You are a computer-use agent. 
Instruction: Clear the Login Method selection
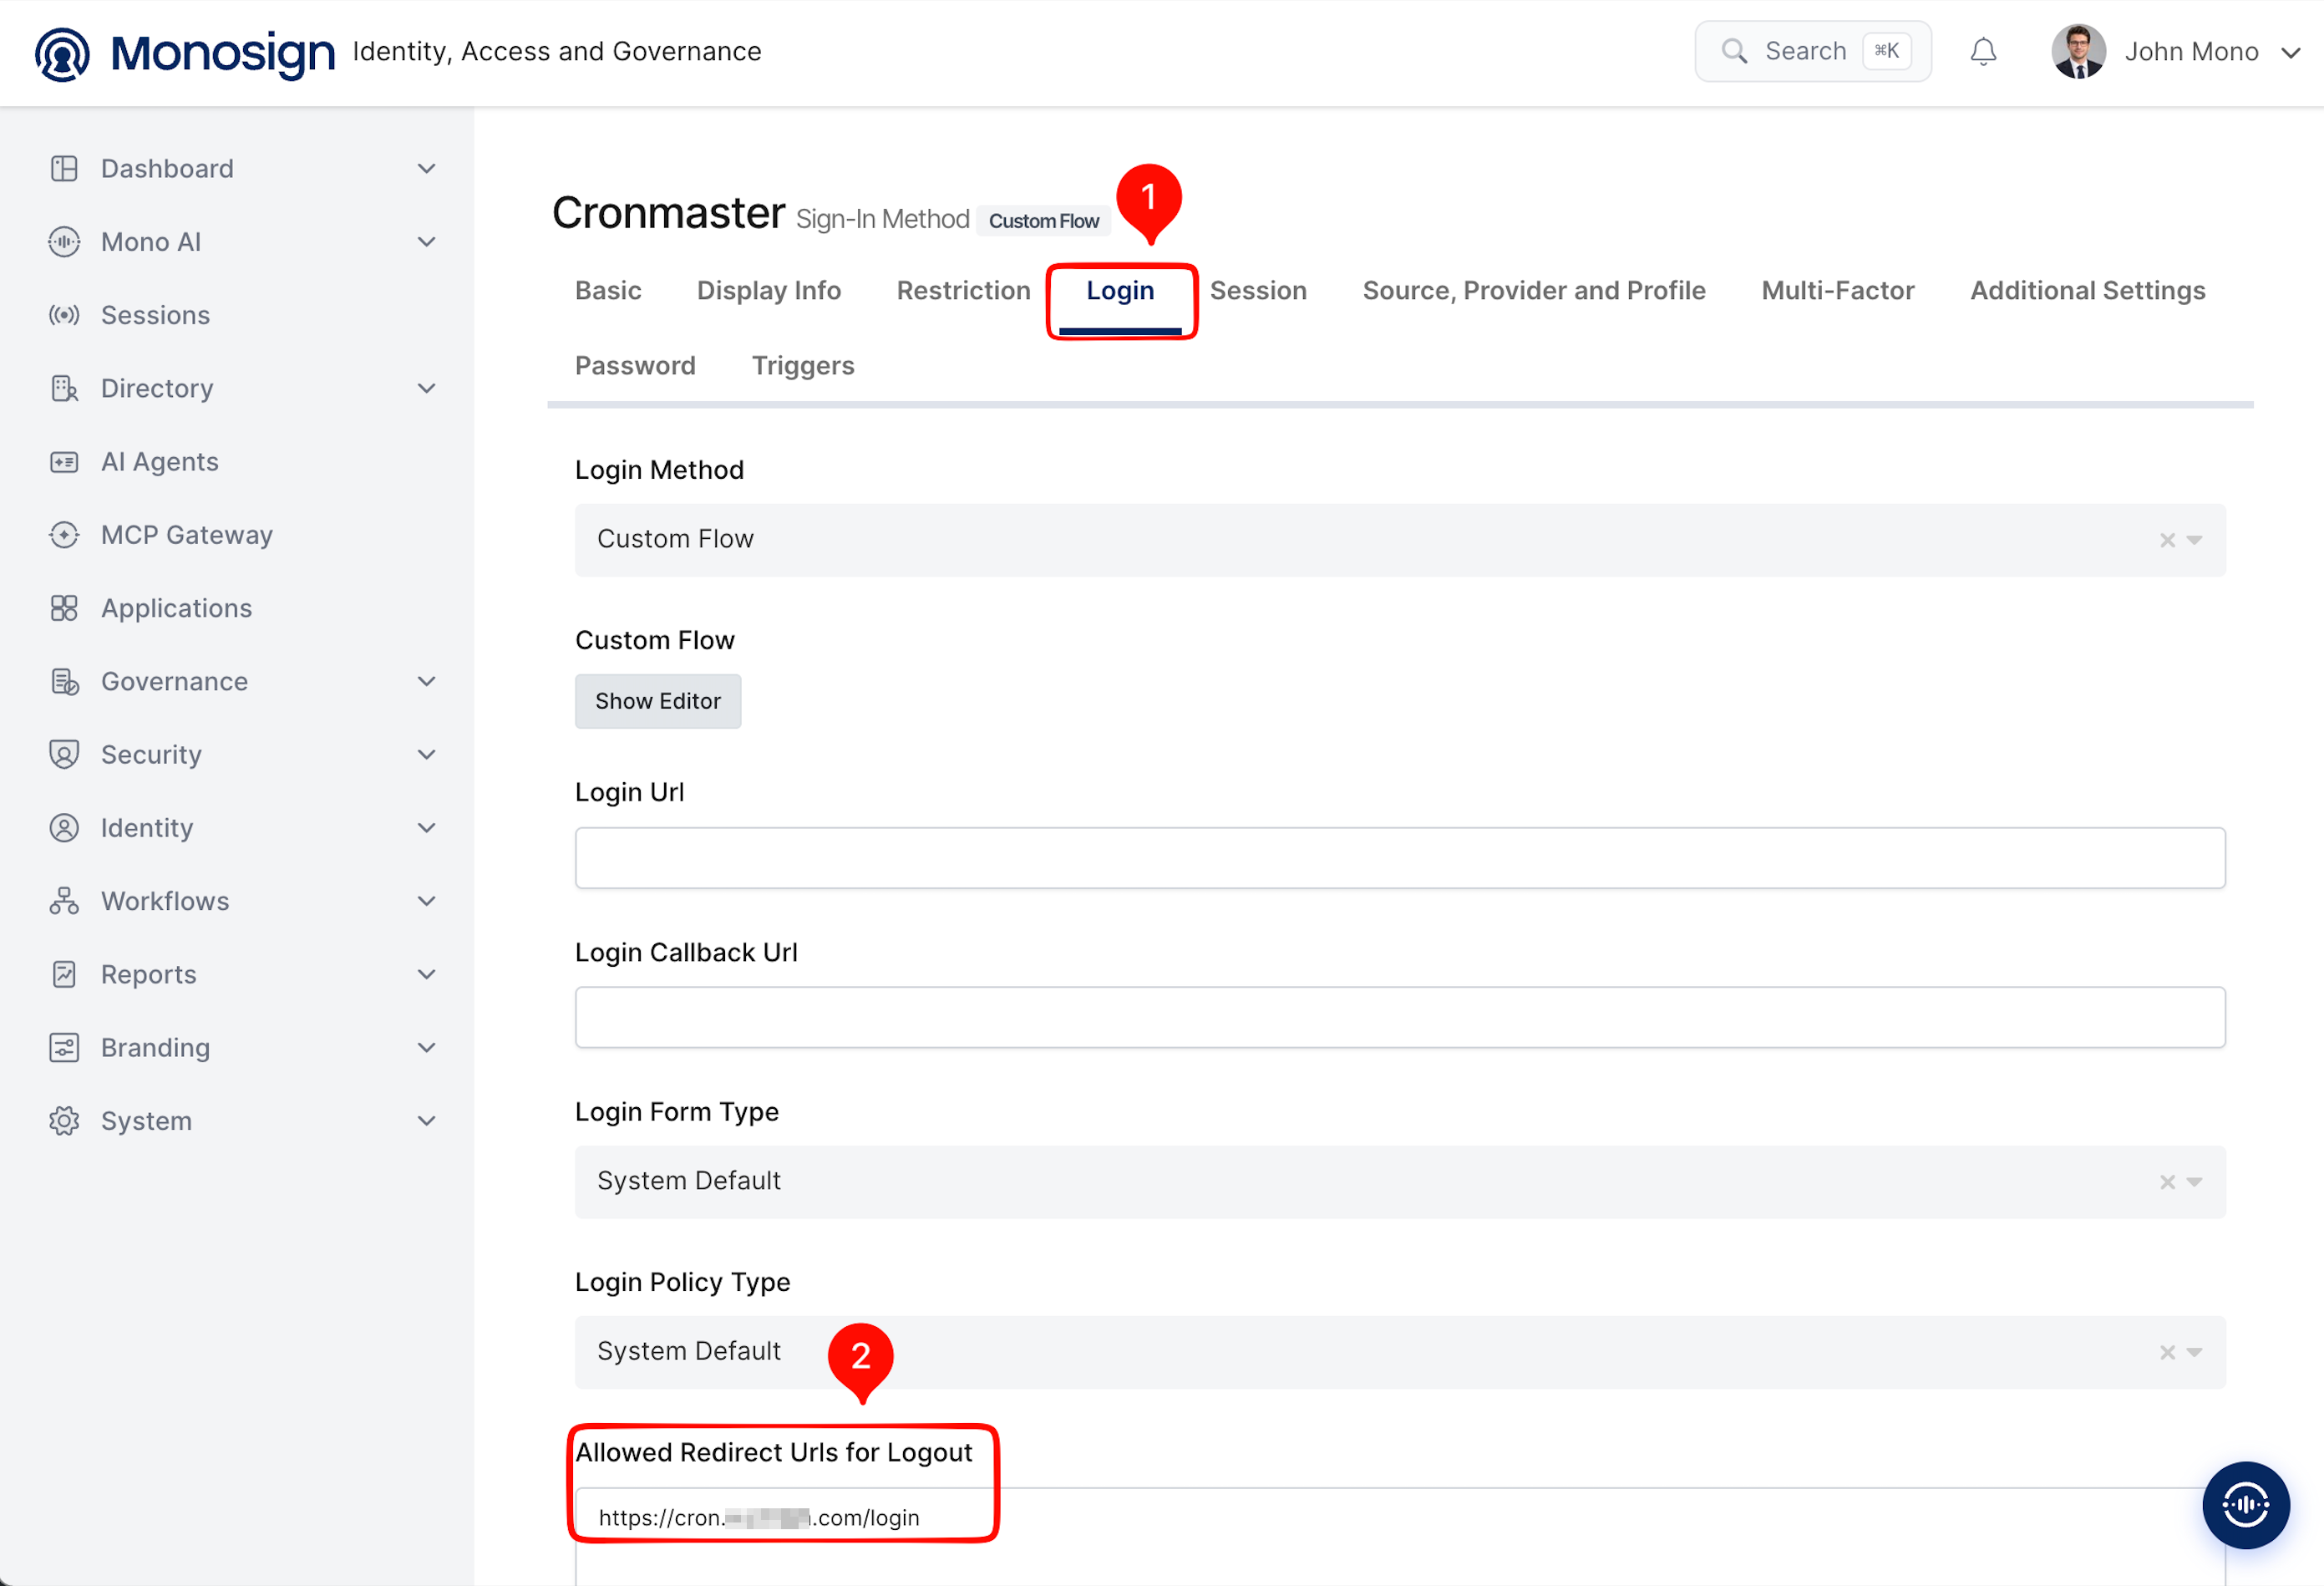click(2167, 540)
